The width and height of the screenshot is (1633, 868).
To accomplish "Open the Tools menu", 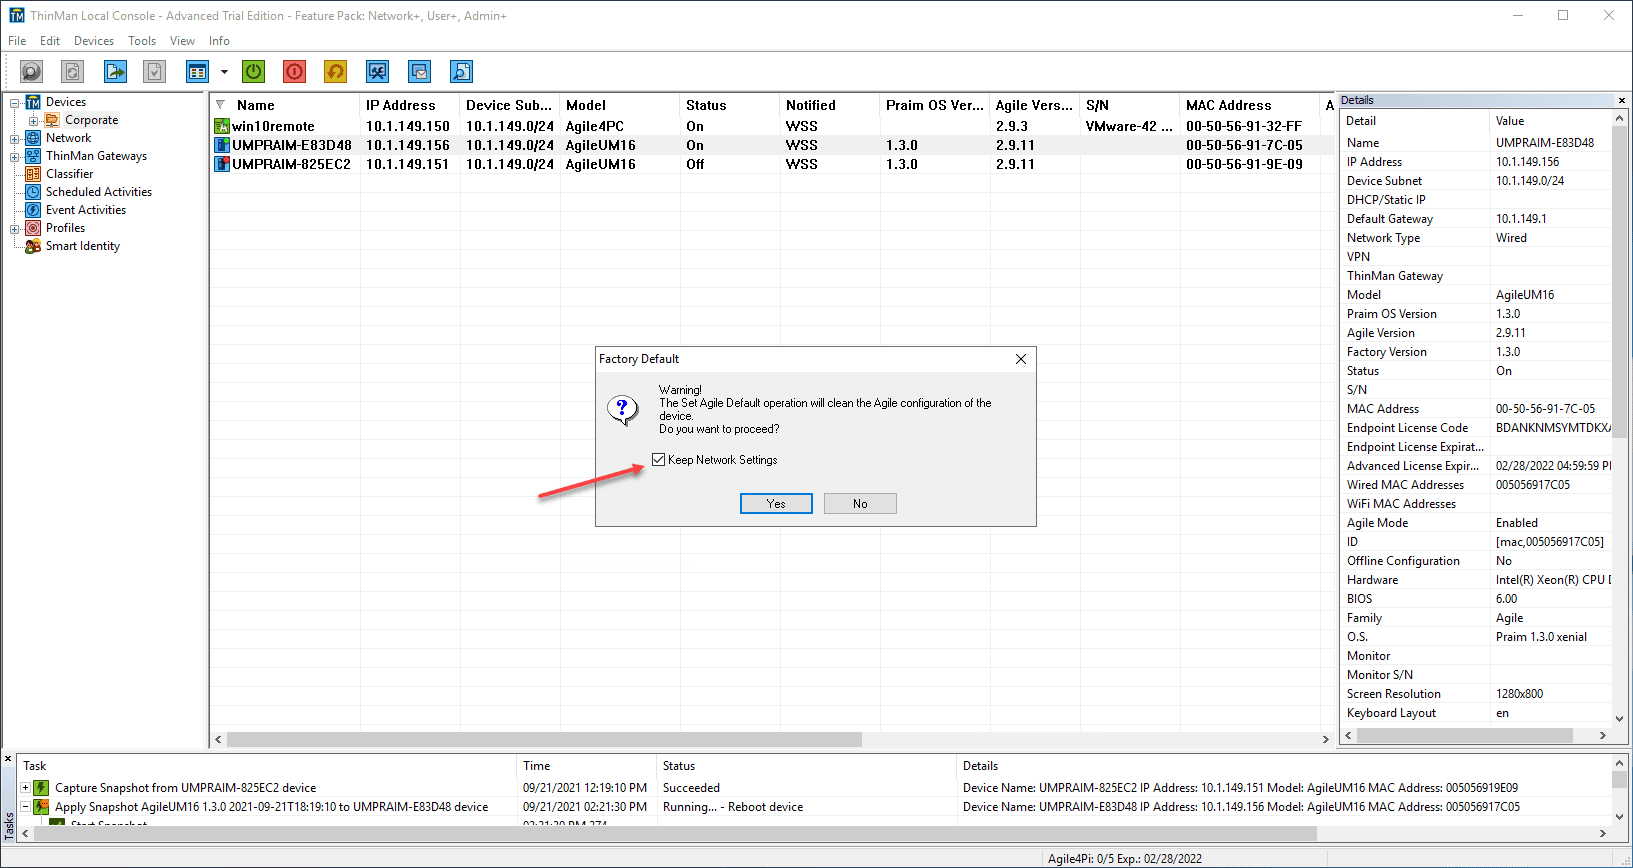I will click(142, 41).
